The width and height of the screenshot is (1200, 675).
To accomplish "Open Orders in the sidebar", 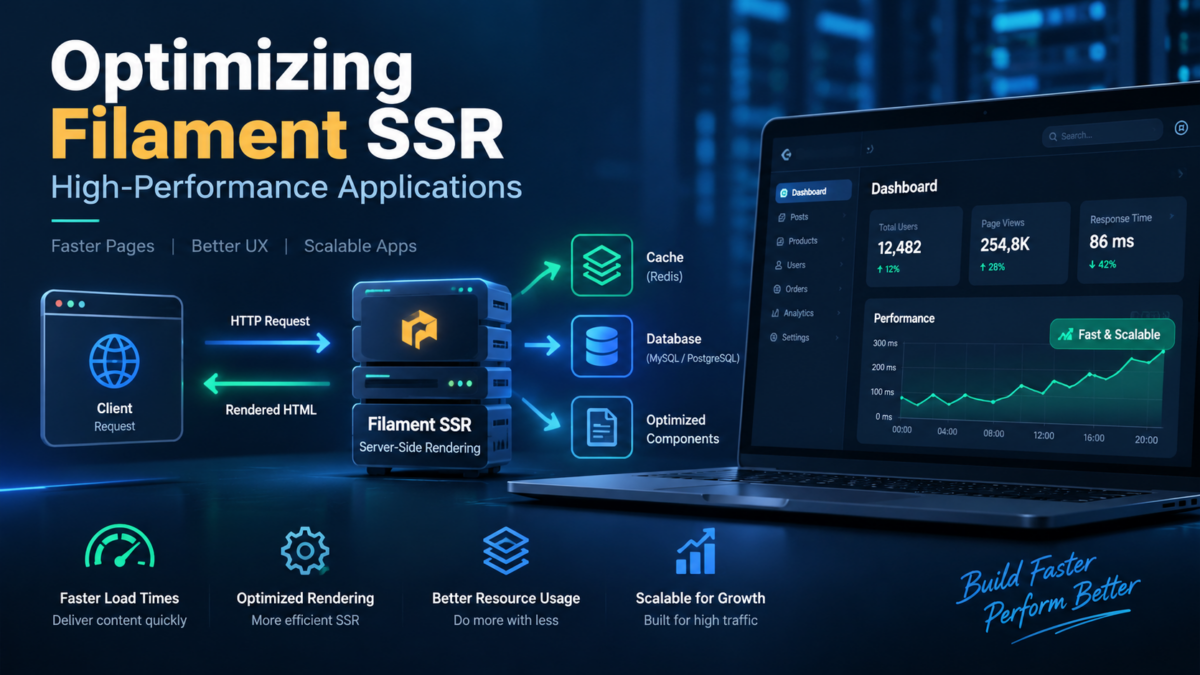I will [808, 289].
